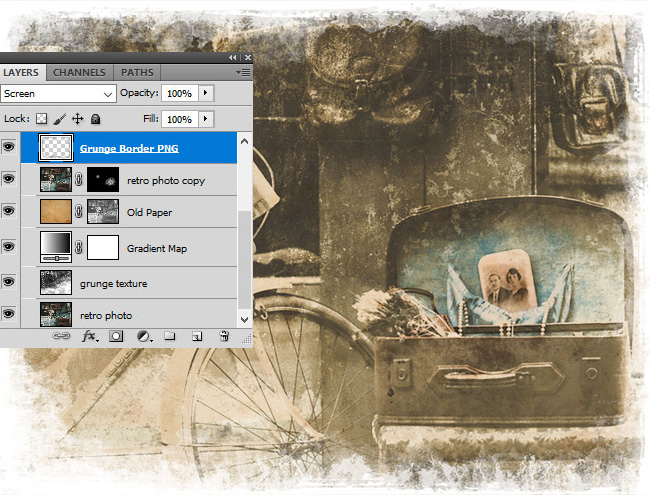Delete layer with trash icon
This screenshot has width=650, height=495.
pos(224,337)
